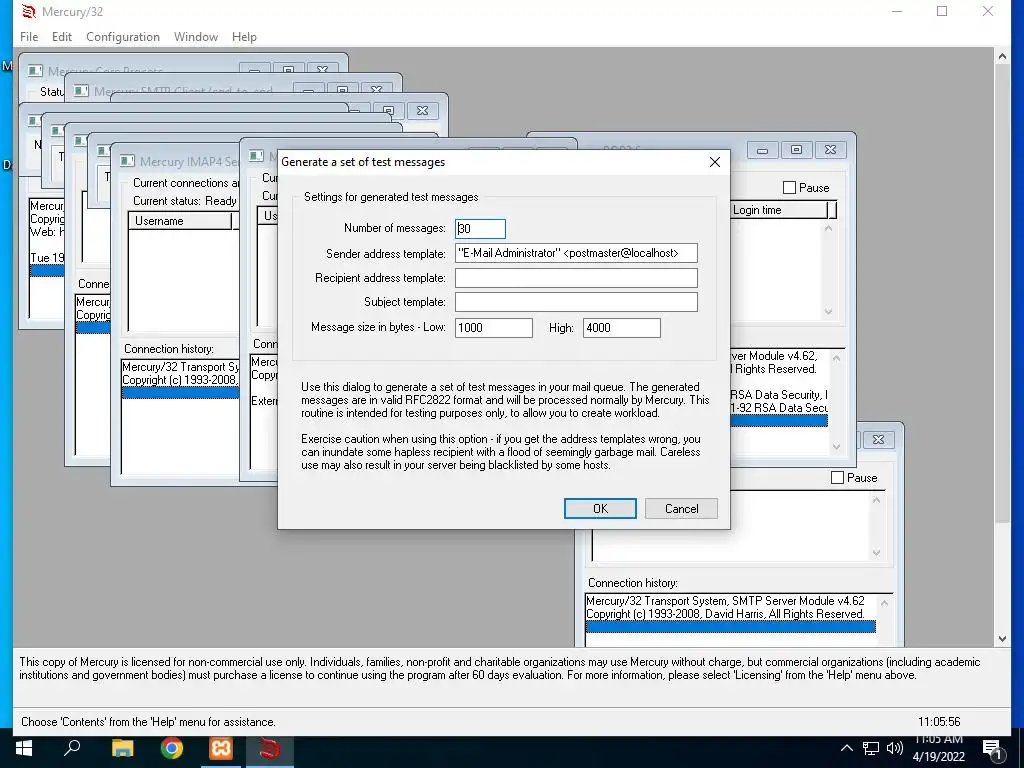Close the SMTP Server window behind dialog
Image resolution: width=1024 pixels, height=768 pixels.
click(878, 440)
